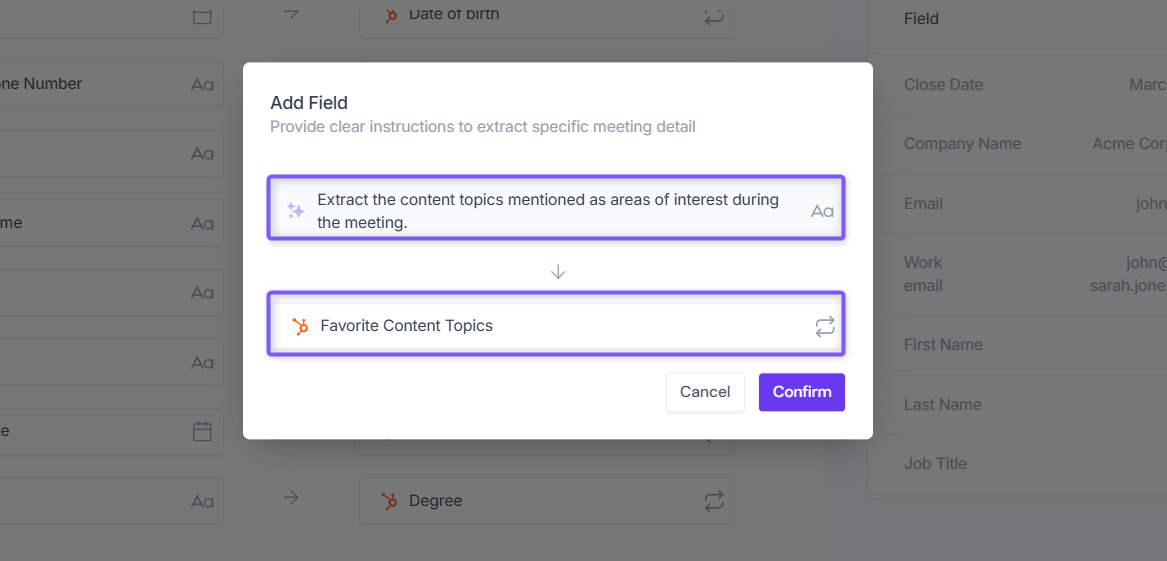Click the swap icon in Date of birth field
The height and width of the screenshot is (561, 1167).
714,16
